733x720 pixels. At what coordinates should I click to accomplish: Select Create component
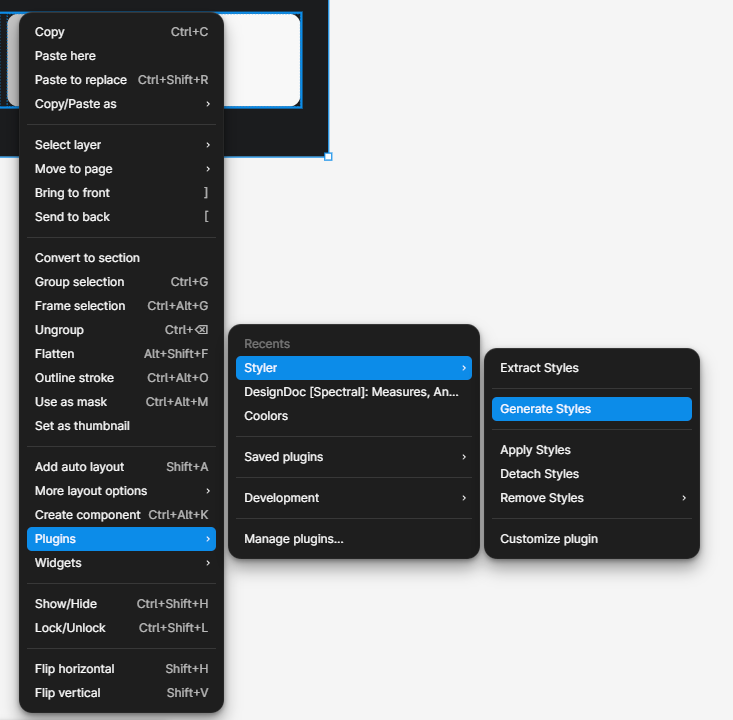click(x=121, y=515)
